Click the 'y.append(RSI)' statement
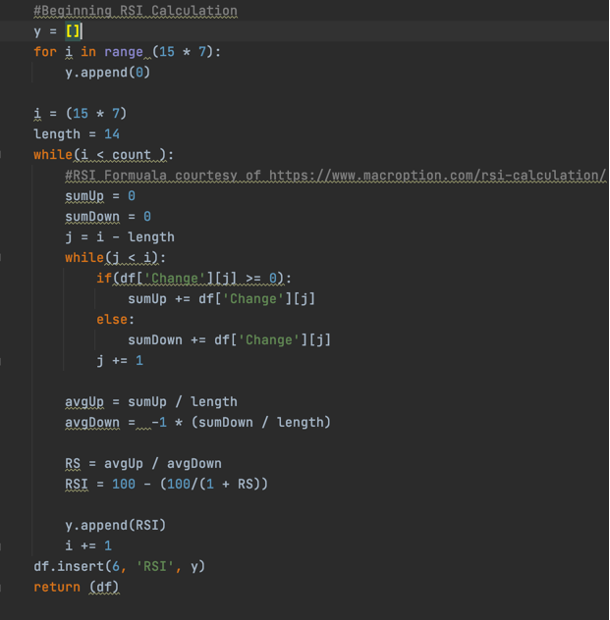 [115, 525]
